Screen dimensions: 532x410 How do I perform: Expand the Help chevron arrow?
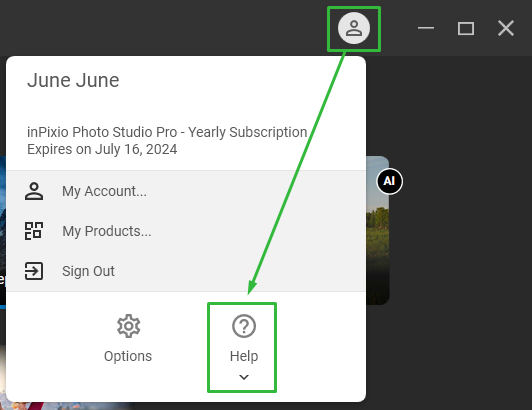tap(244, 377)
